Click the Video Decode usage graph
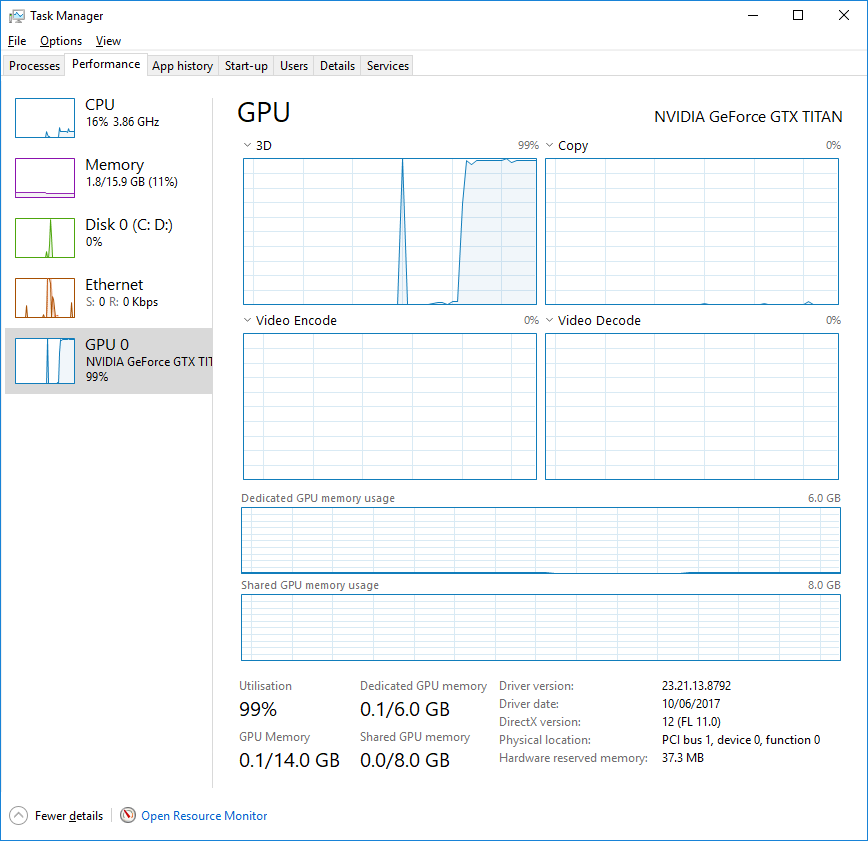This screenshot has width=868, height=841. coord(692,406)
